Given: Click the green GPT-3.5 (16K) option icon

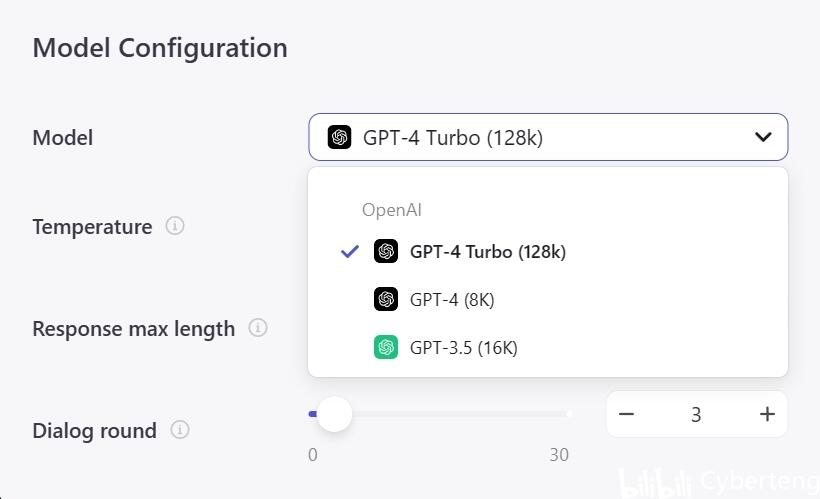Looking at the screenshot, I should click(386, 347).
